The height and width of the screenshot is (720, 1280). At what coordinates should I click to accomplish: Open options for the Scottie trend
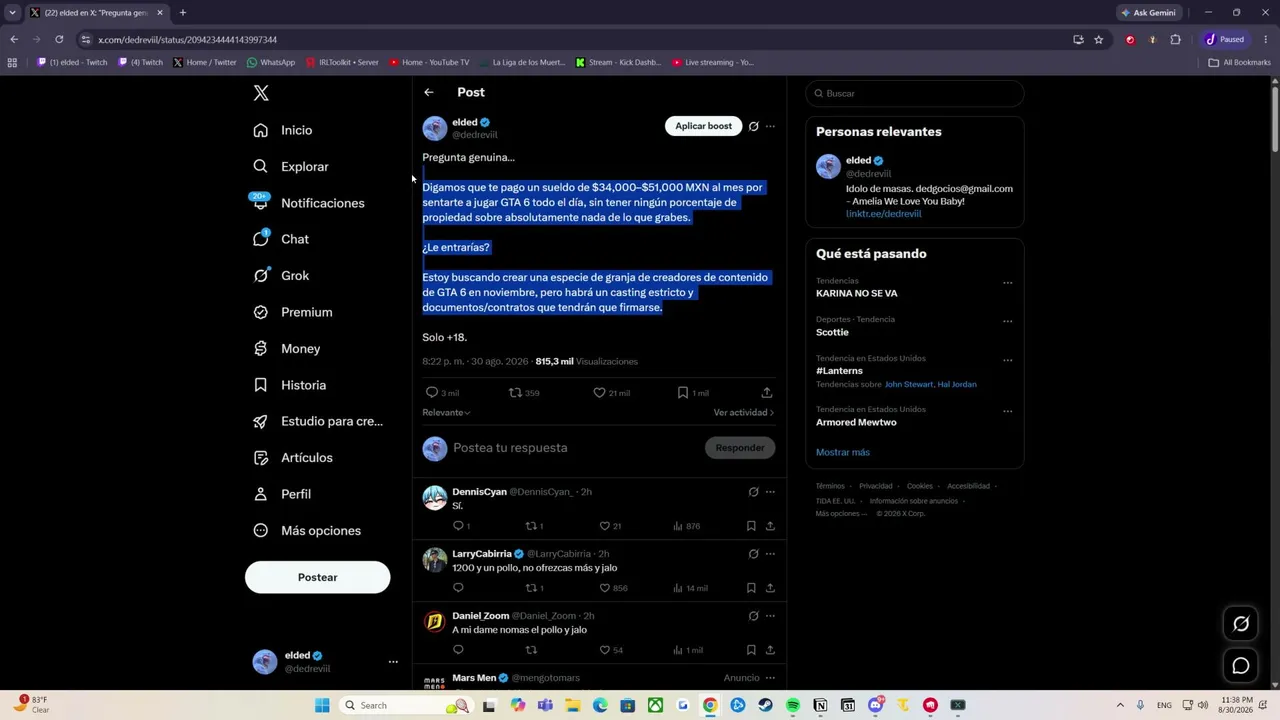pos(1008,322)
